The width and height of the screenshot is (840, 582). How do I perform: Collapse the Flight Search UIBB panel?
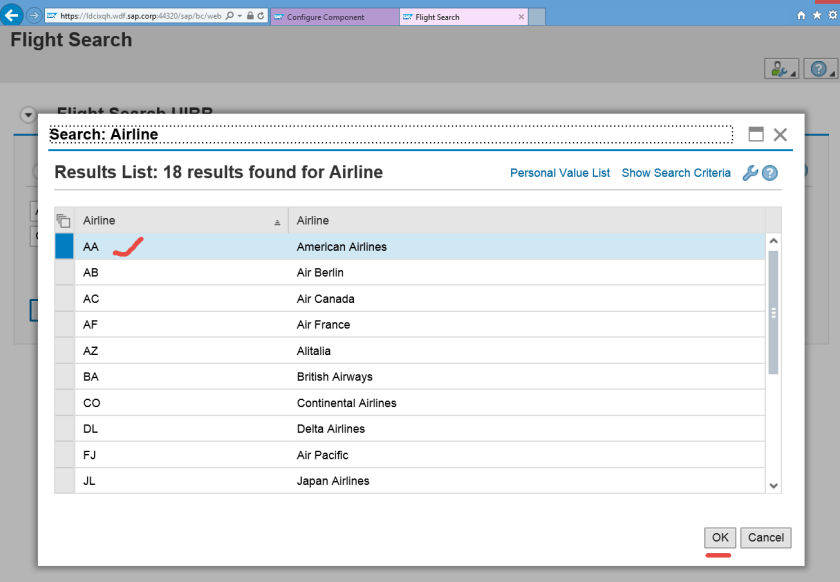pyautogui.click(x=28, y=114)
